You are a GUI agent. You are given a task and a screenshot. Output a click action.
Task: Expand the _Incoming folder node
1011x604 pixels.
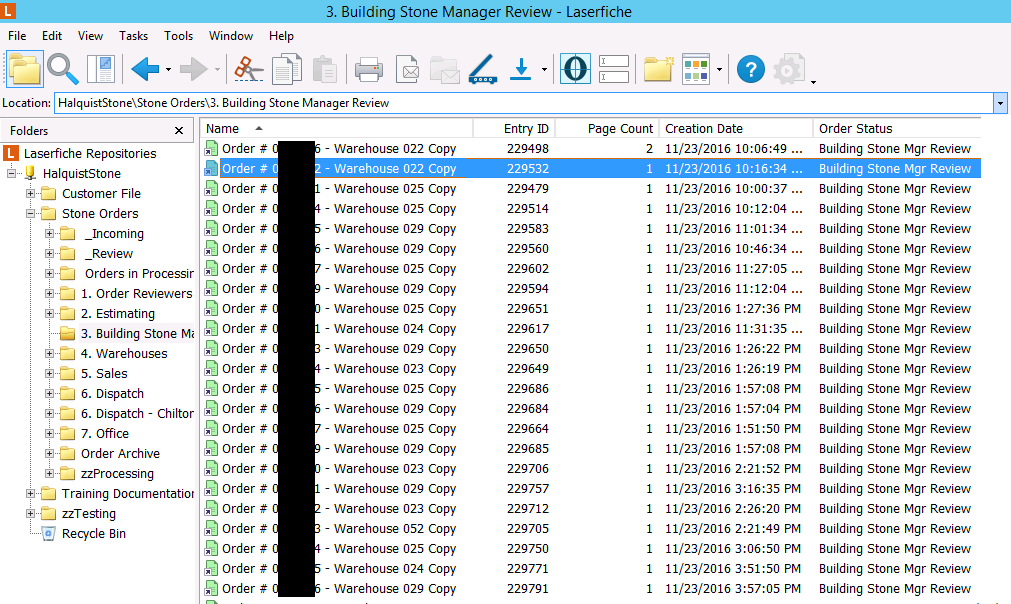point(50,233)
